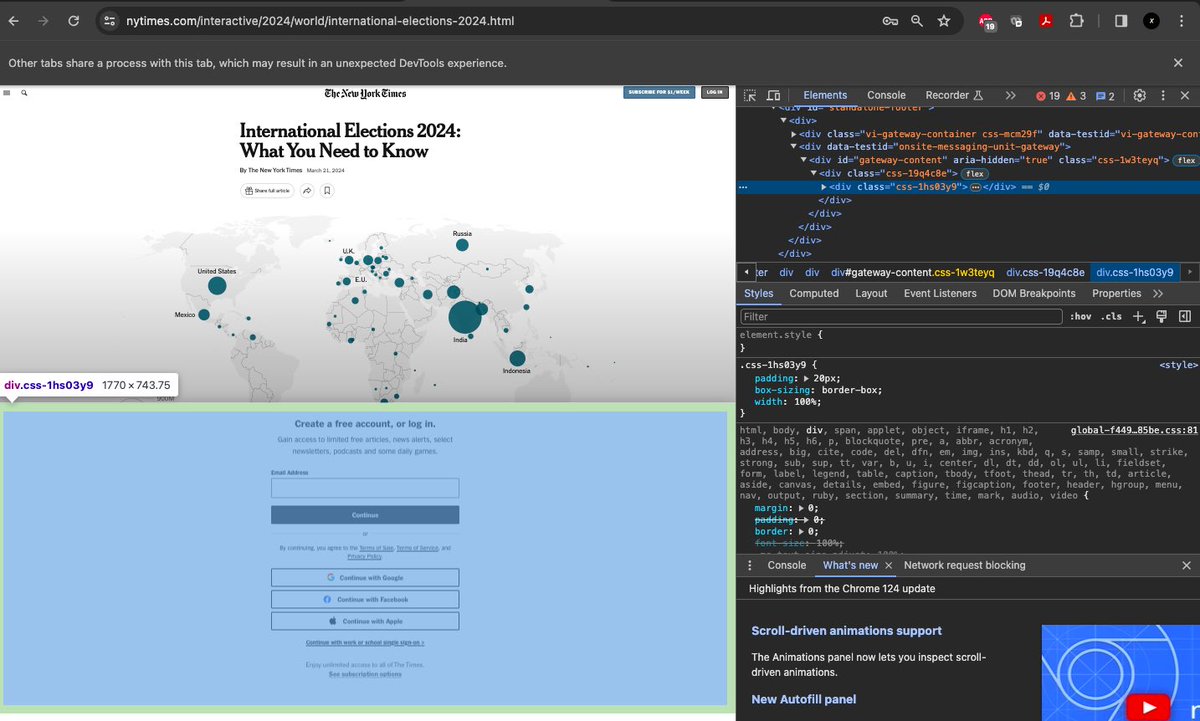Open the Chrome extensions puzzle icon

click(x=1076, y=21)
